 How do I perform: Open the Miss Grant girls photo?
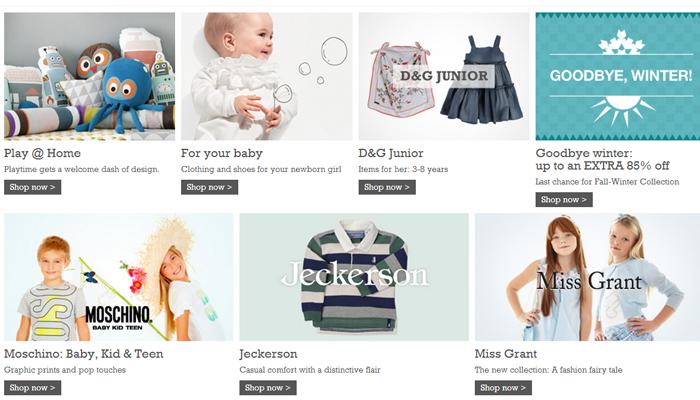588,277
